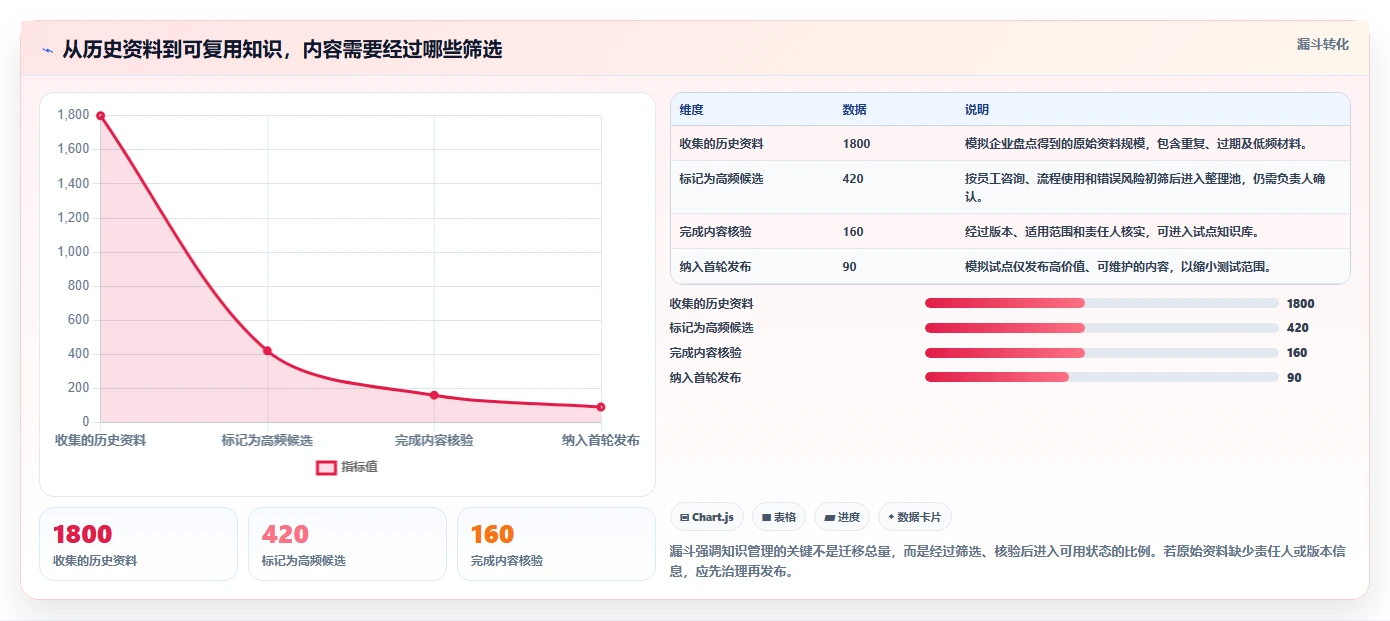Click description starting 经过版本、适用范围
Image resolution: width=1390 pixels, height=621 pixels.
[x=1112, y=232]
